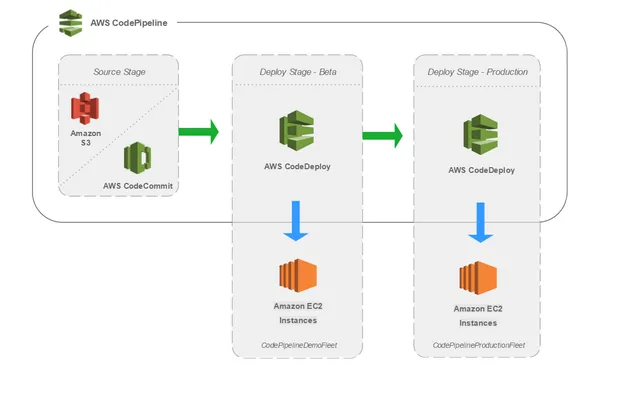Click the AWS CodeCommit green icon

(x=137, y=158)
